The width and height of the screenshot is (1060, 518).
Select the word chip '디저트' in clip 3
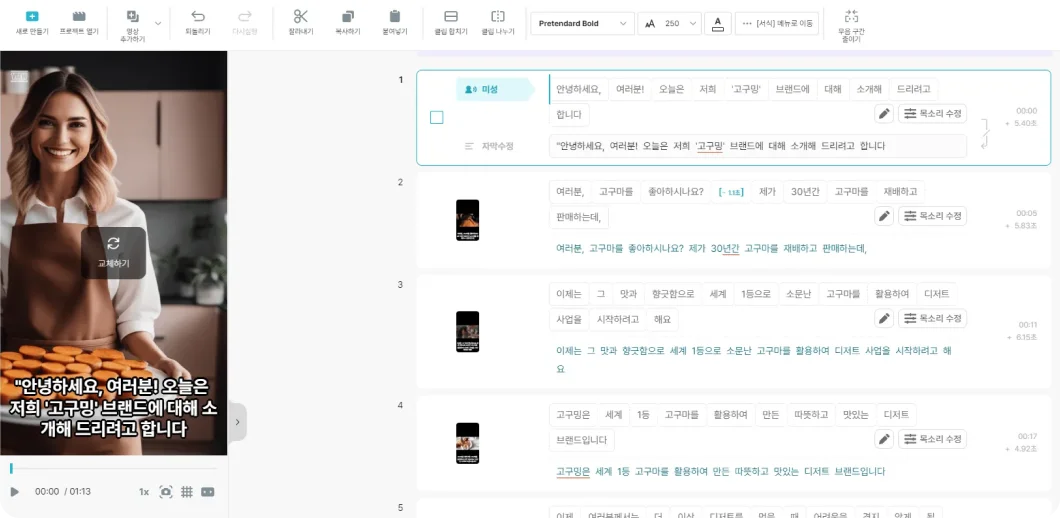tap(936, 294)
